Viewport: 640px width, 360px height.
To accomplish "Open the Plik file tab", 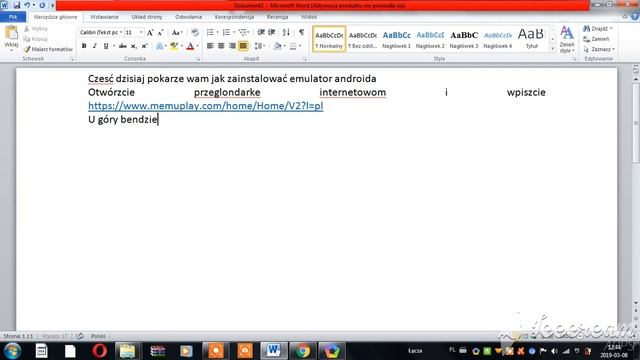I will coord(13,17).
